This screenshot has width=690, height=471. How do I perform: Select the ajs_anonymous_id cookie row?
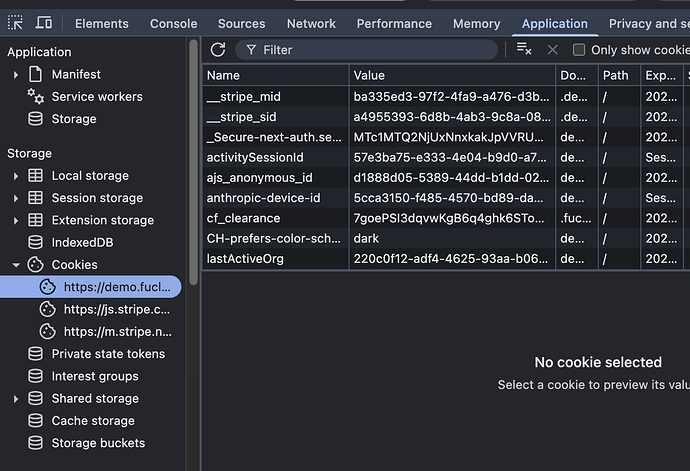click(x=446, y=177)
